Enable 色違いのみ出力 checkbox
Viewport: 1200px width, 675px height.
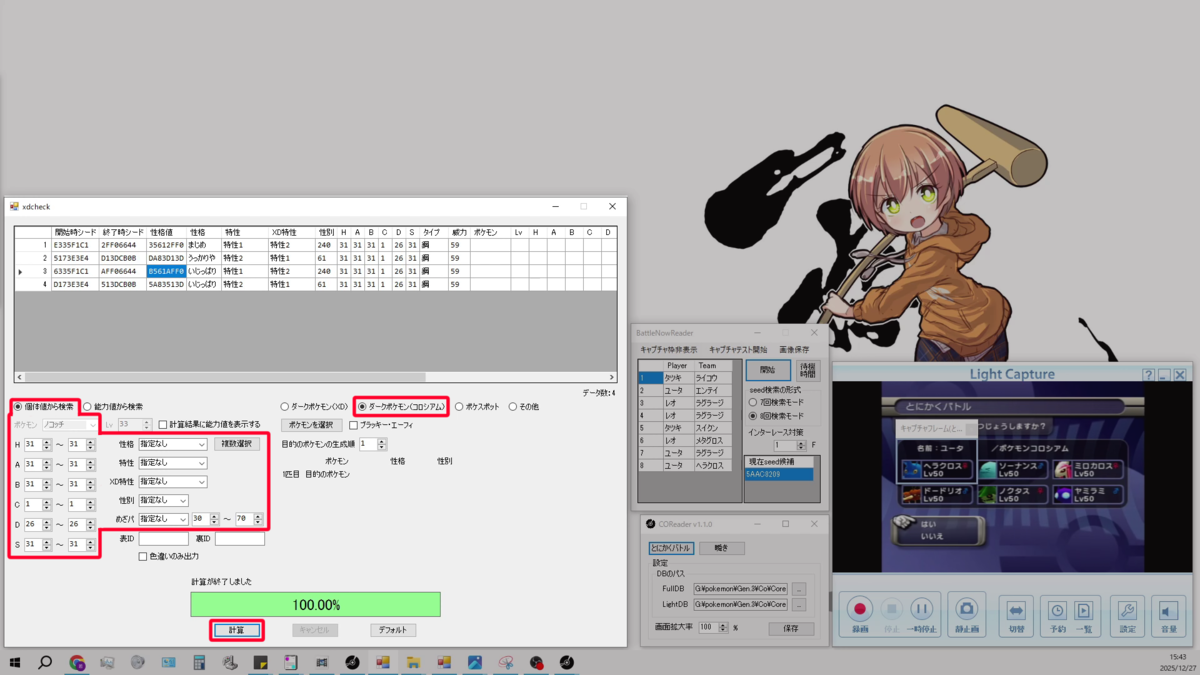pyautogui.click(x=168, y=557)
